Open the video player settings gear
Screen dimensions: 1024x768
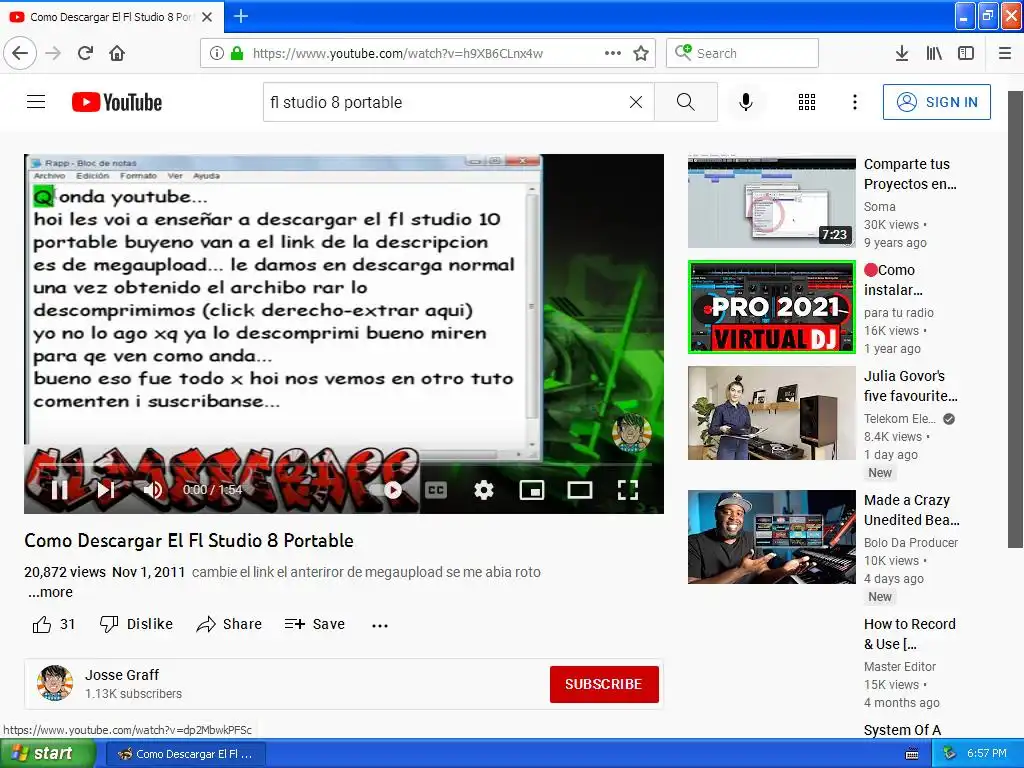[484, 490]
